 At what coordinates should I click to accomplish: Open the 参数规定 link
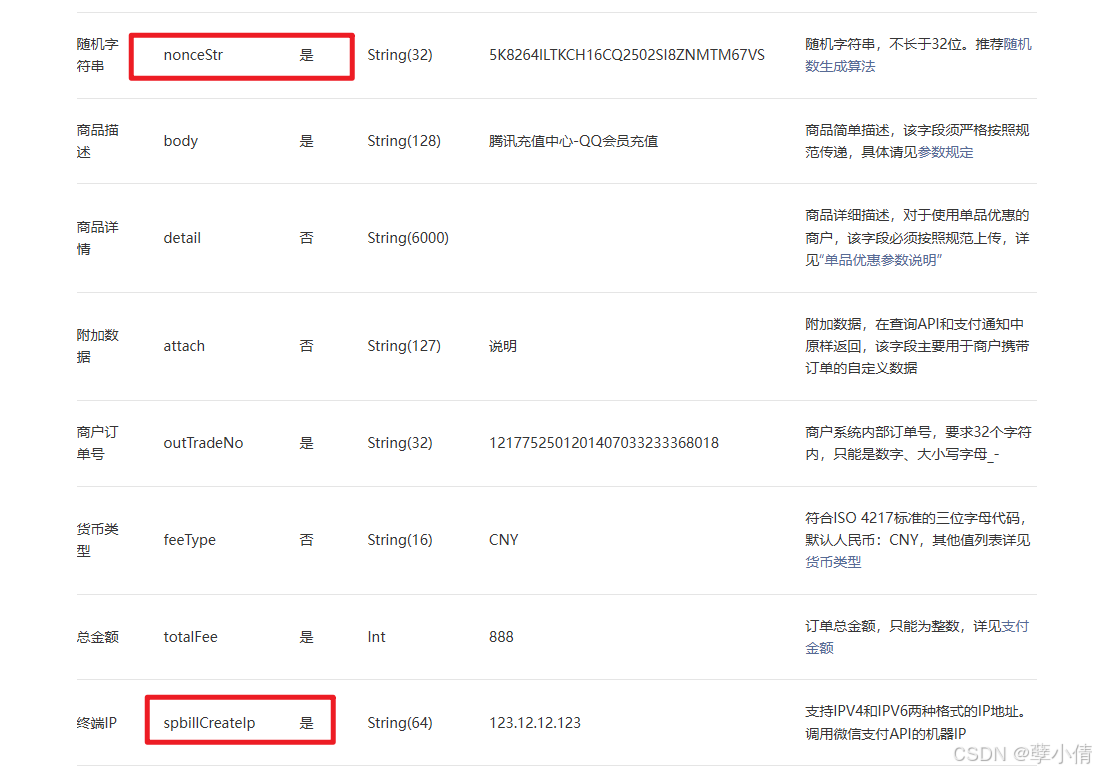coord(946,152)
